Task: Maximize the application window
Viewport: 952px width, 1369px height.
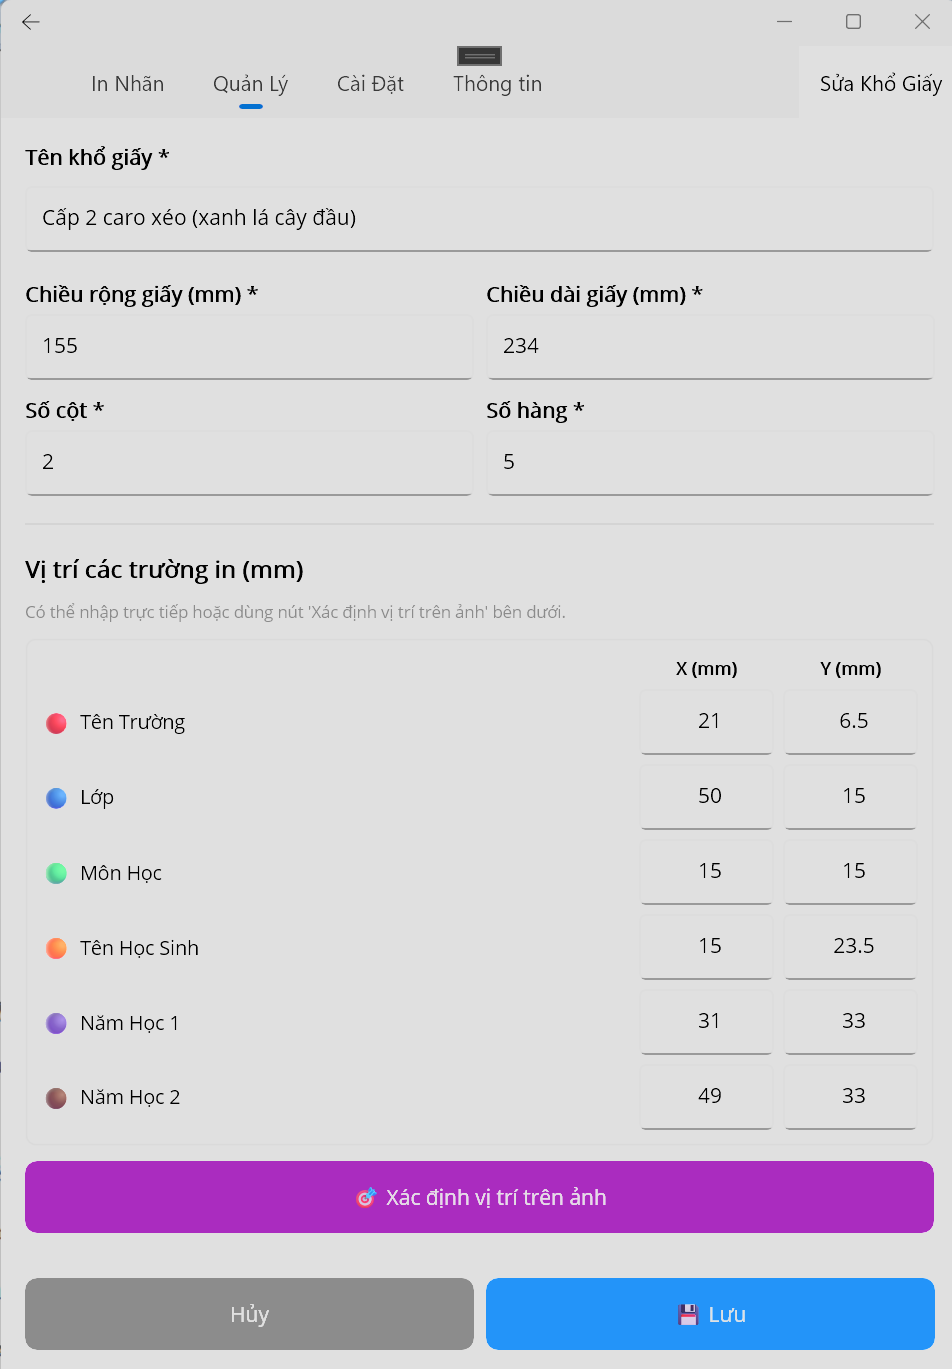Action: [x=853, y=21]
